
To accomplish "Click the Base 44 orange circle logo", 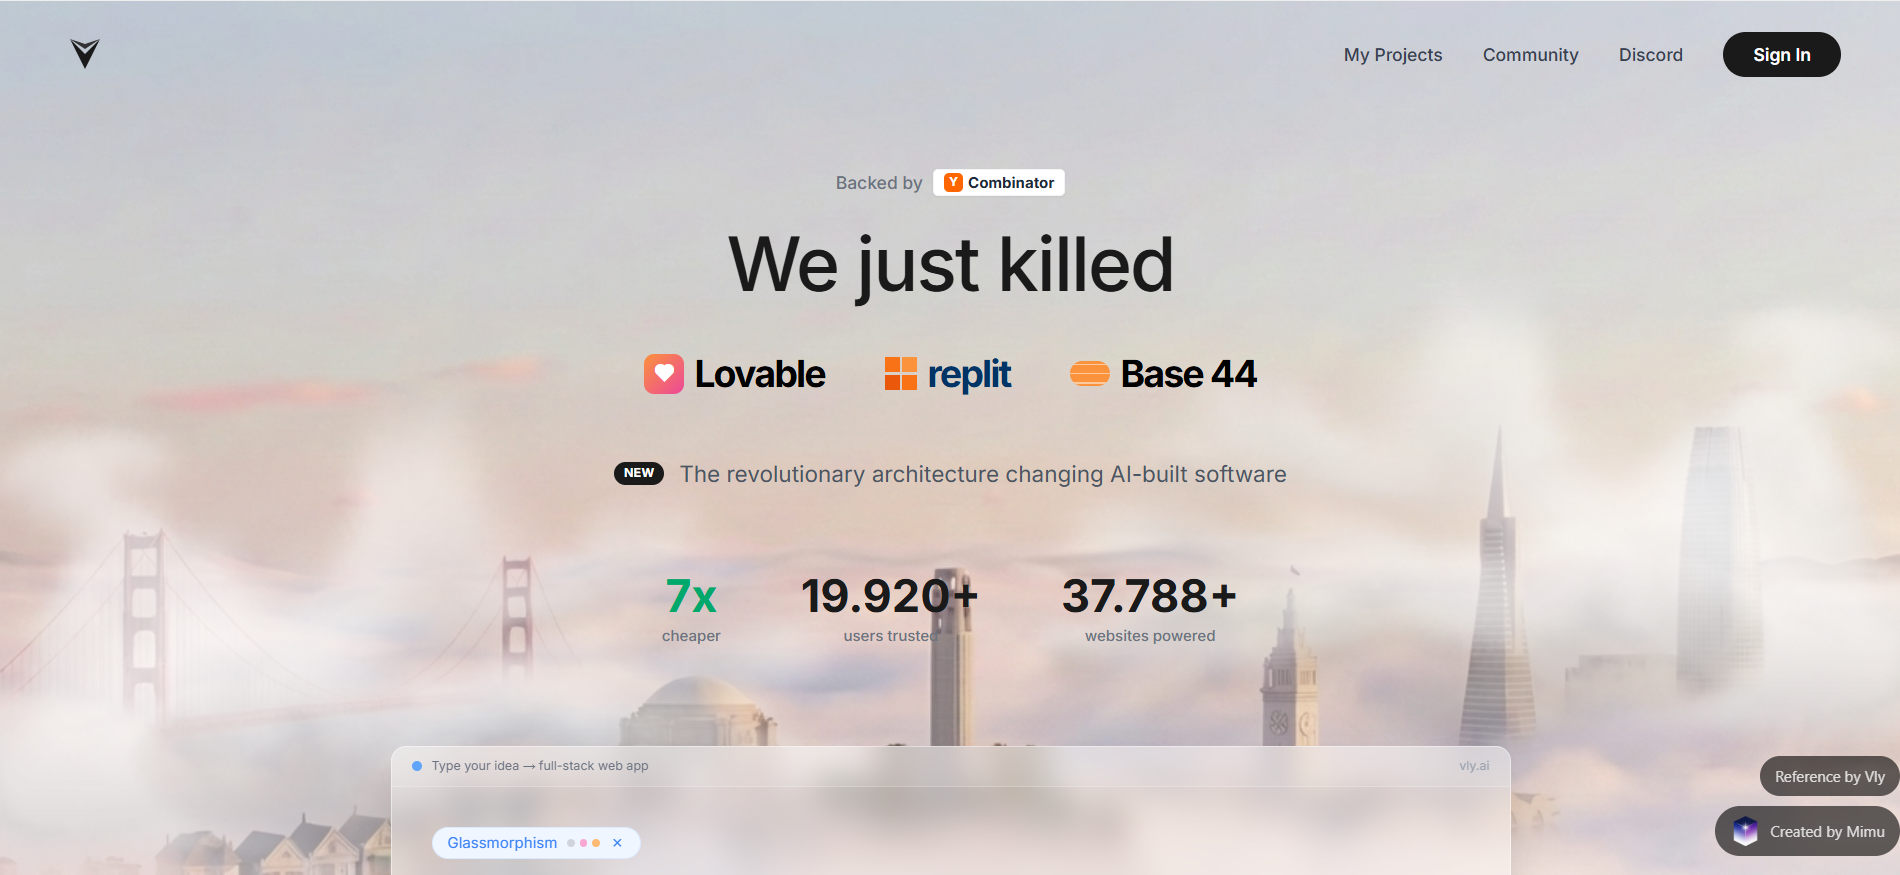I will 1089,374.
